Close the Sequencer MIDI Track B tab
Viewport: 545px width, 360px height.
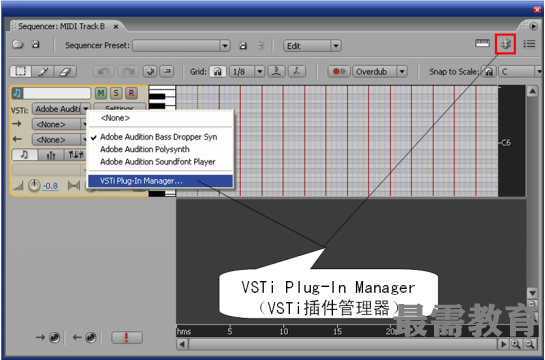[x=116, y=26]
